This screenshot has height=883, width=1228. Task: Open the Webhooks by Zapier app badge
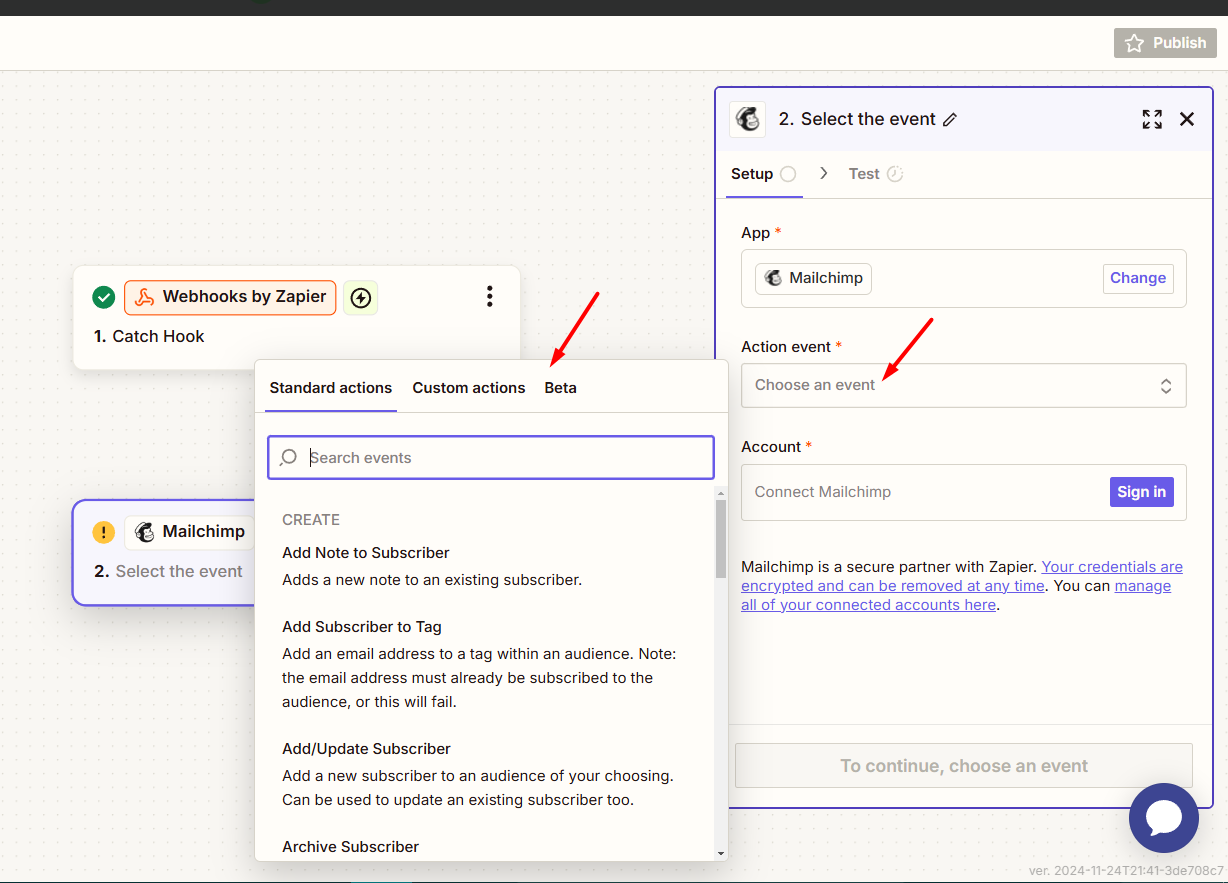pos(230,297)
